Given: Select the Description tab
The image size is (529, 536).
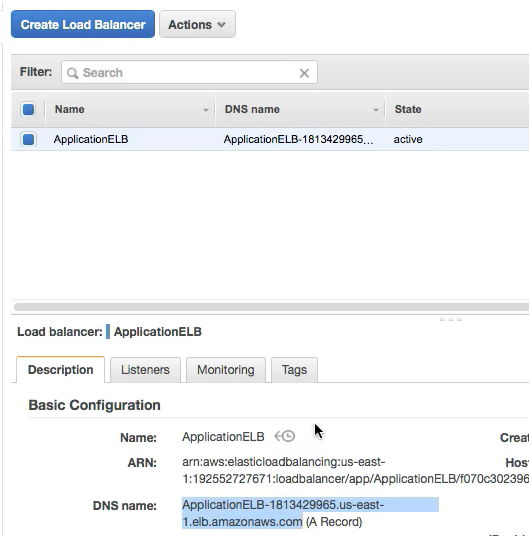Looking at the screenshot, I should point(60,370).
